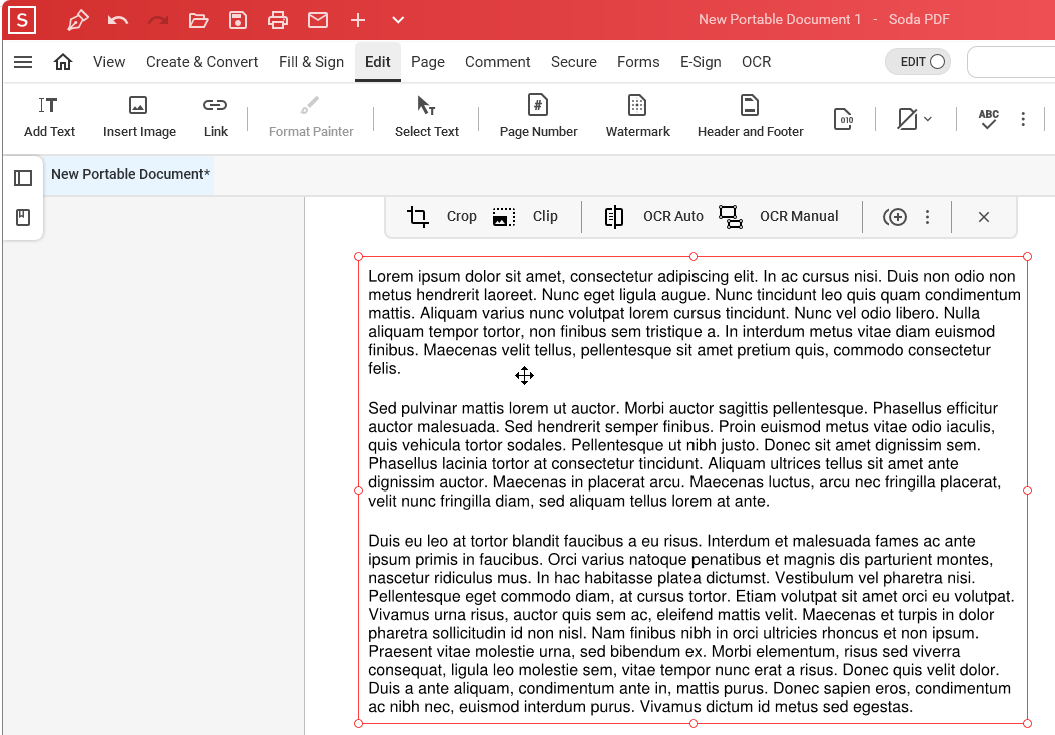Viewport: 1055px width, 735px height.
Task: Open the Create & Convert tab
Action: coord(202,62)
